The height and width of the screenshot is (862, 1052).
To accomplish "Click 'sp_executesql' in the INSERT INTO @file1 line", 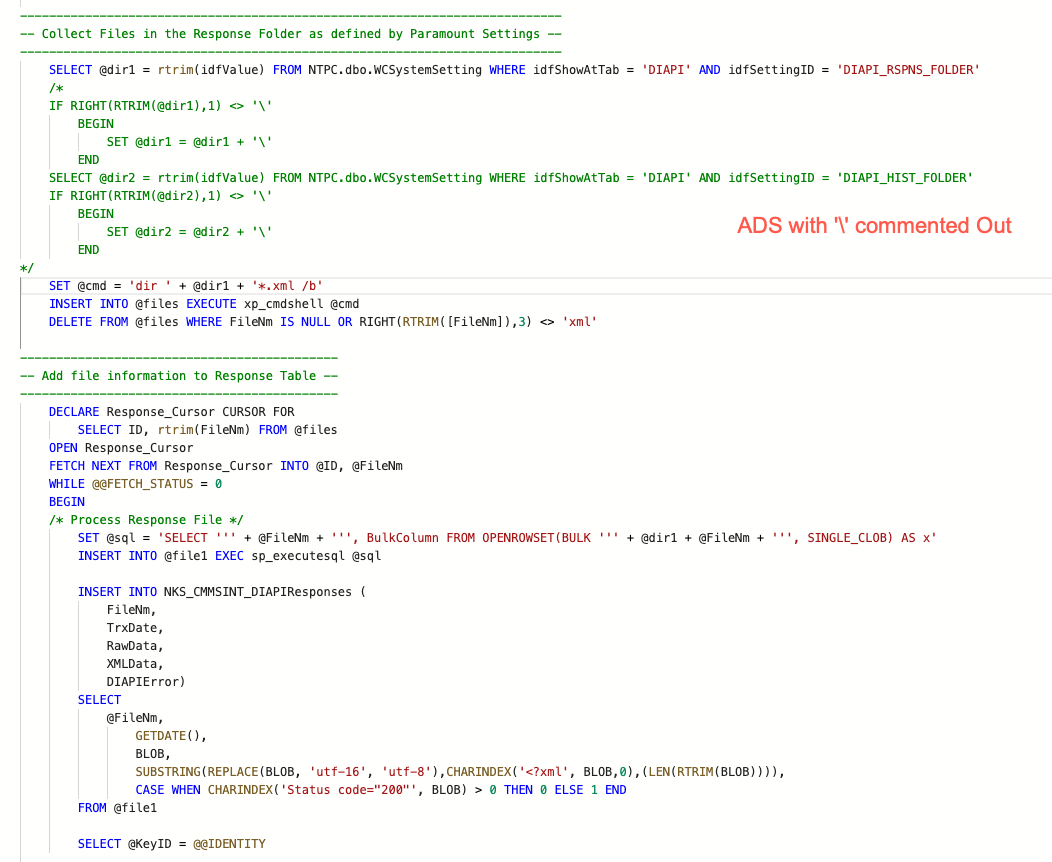I will 298,556.
